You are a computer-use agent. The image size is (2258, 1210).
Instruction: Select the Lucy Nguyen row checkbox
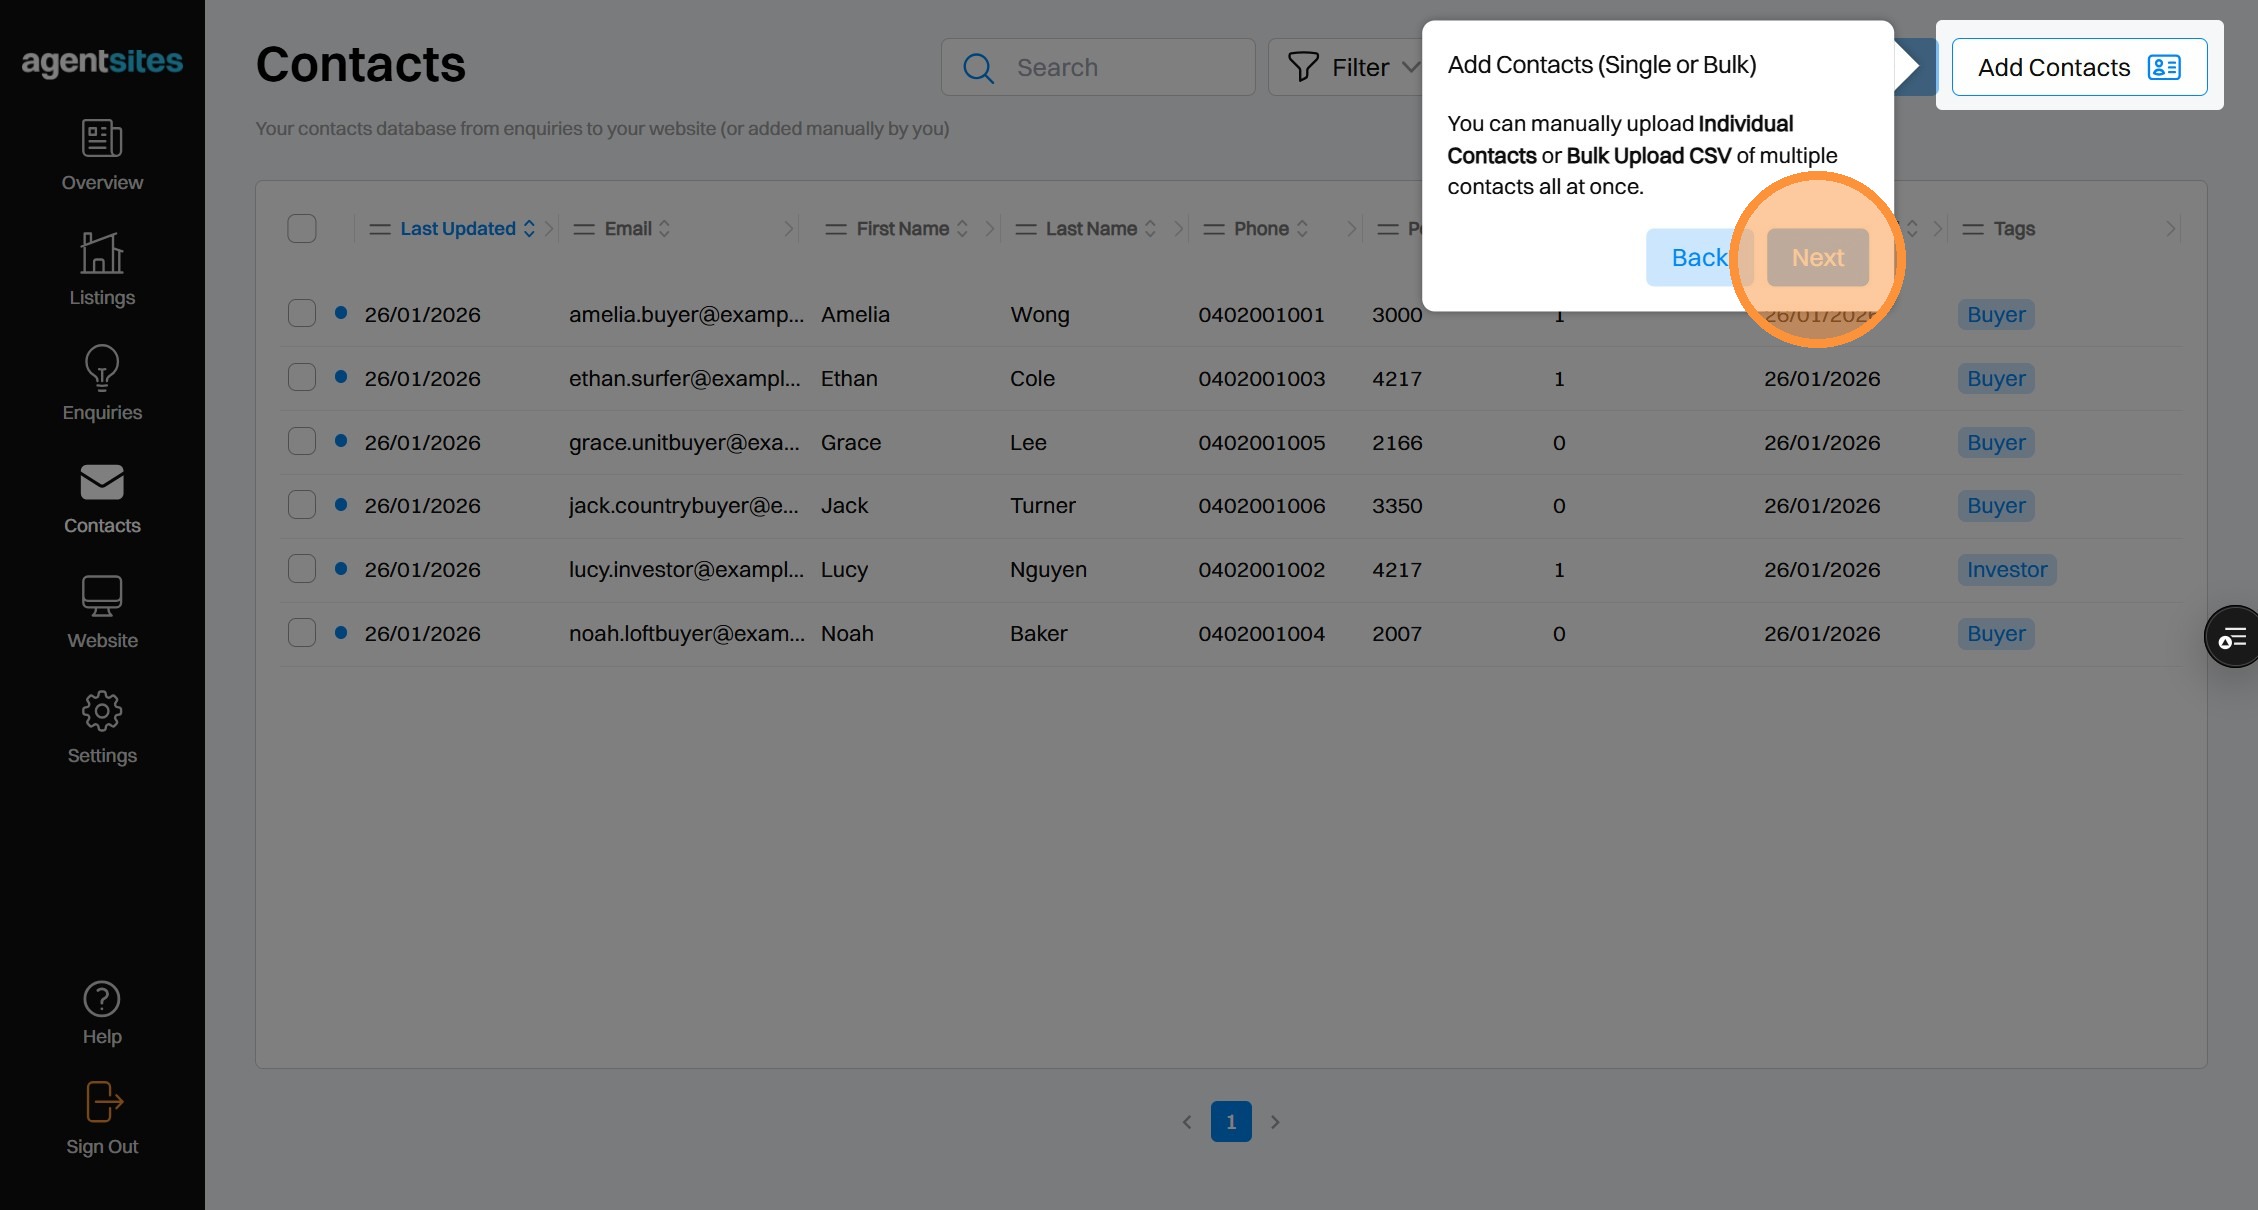click(x=302, y=569)
